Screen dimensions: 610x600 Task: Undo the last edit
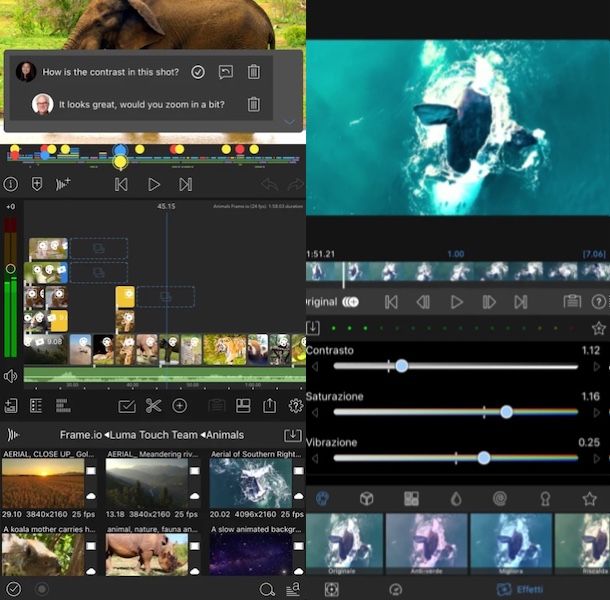tap(269, 184)
